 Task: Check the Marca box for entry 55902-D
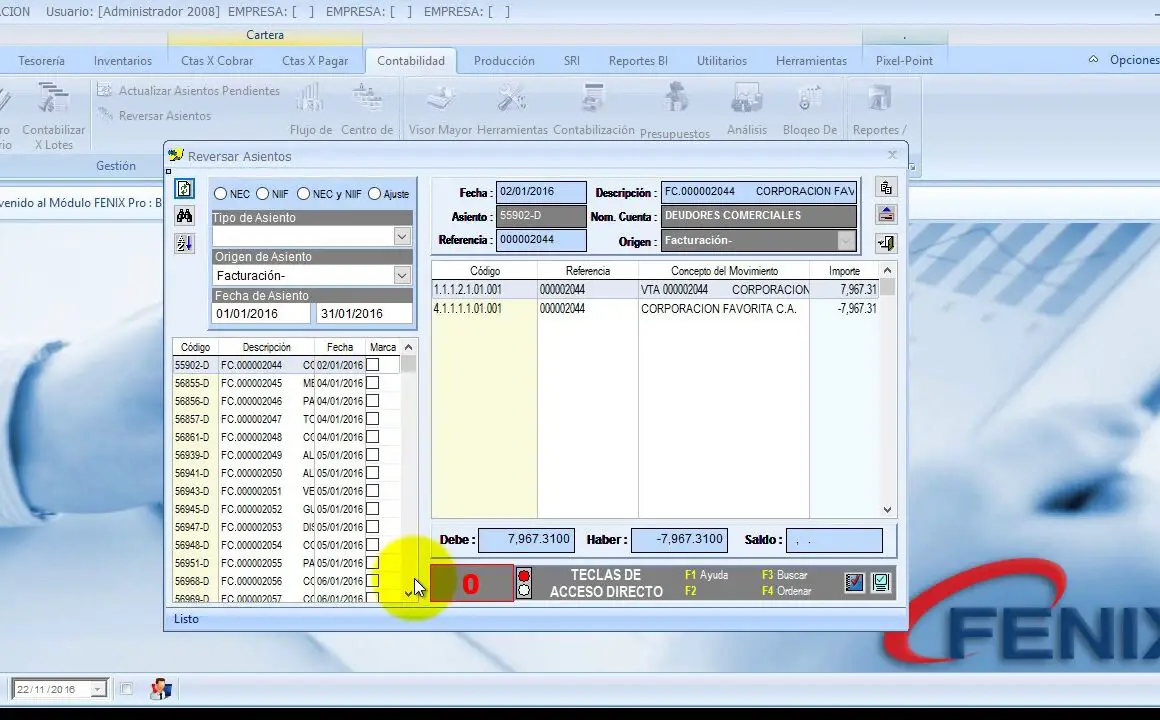(x=372, y=365)
